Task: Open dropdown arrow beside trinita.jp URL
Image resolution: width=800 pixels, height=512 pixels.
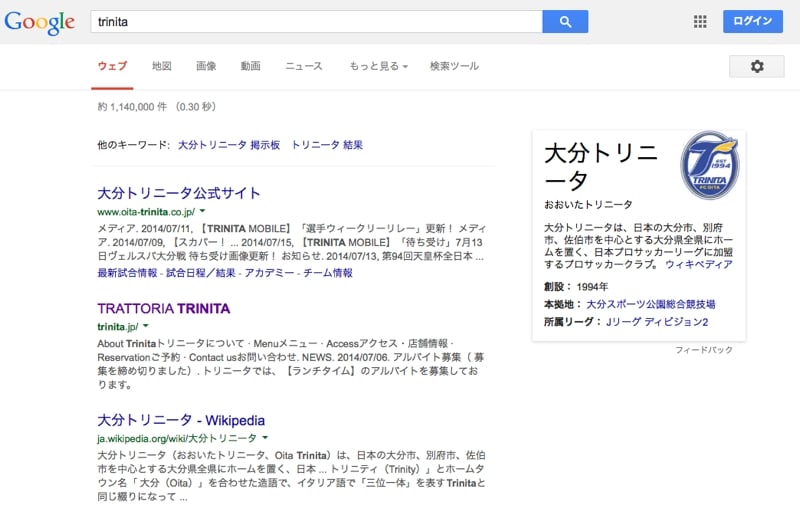Action: (144, 326)
